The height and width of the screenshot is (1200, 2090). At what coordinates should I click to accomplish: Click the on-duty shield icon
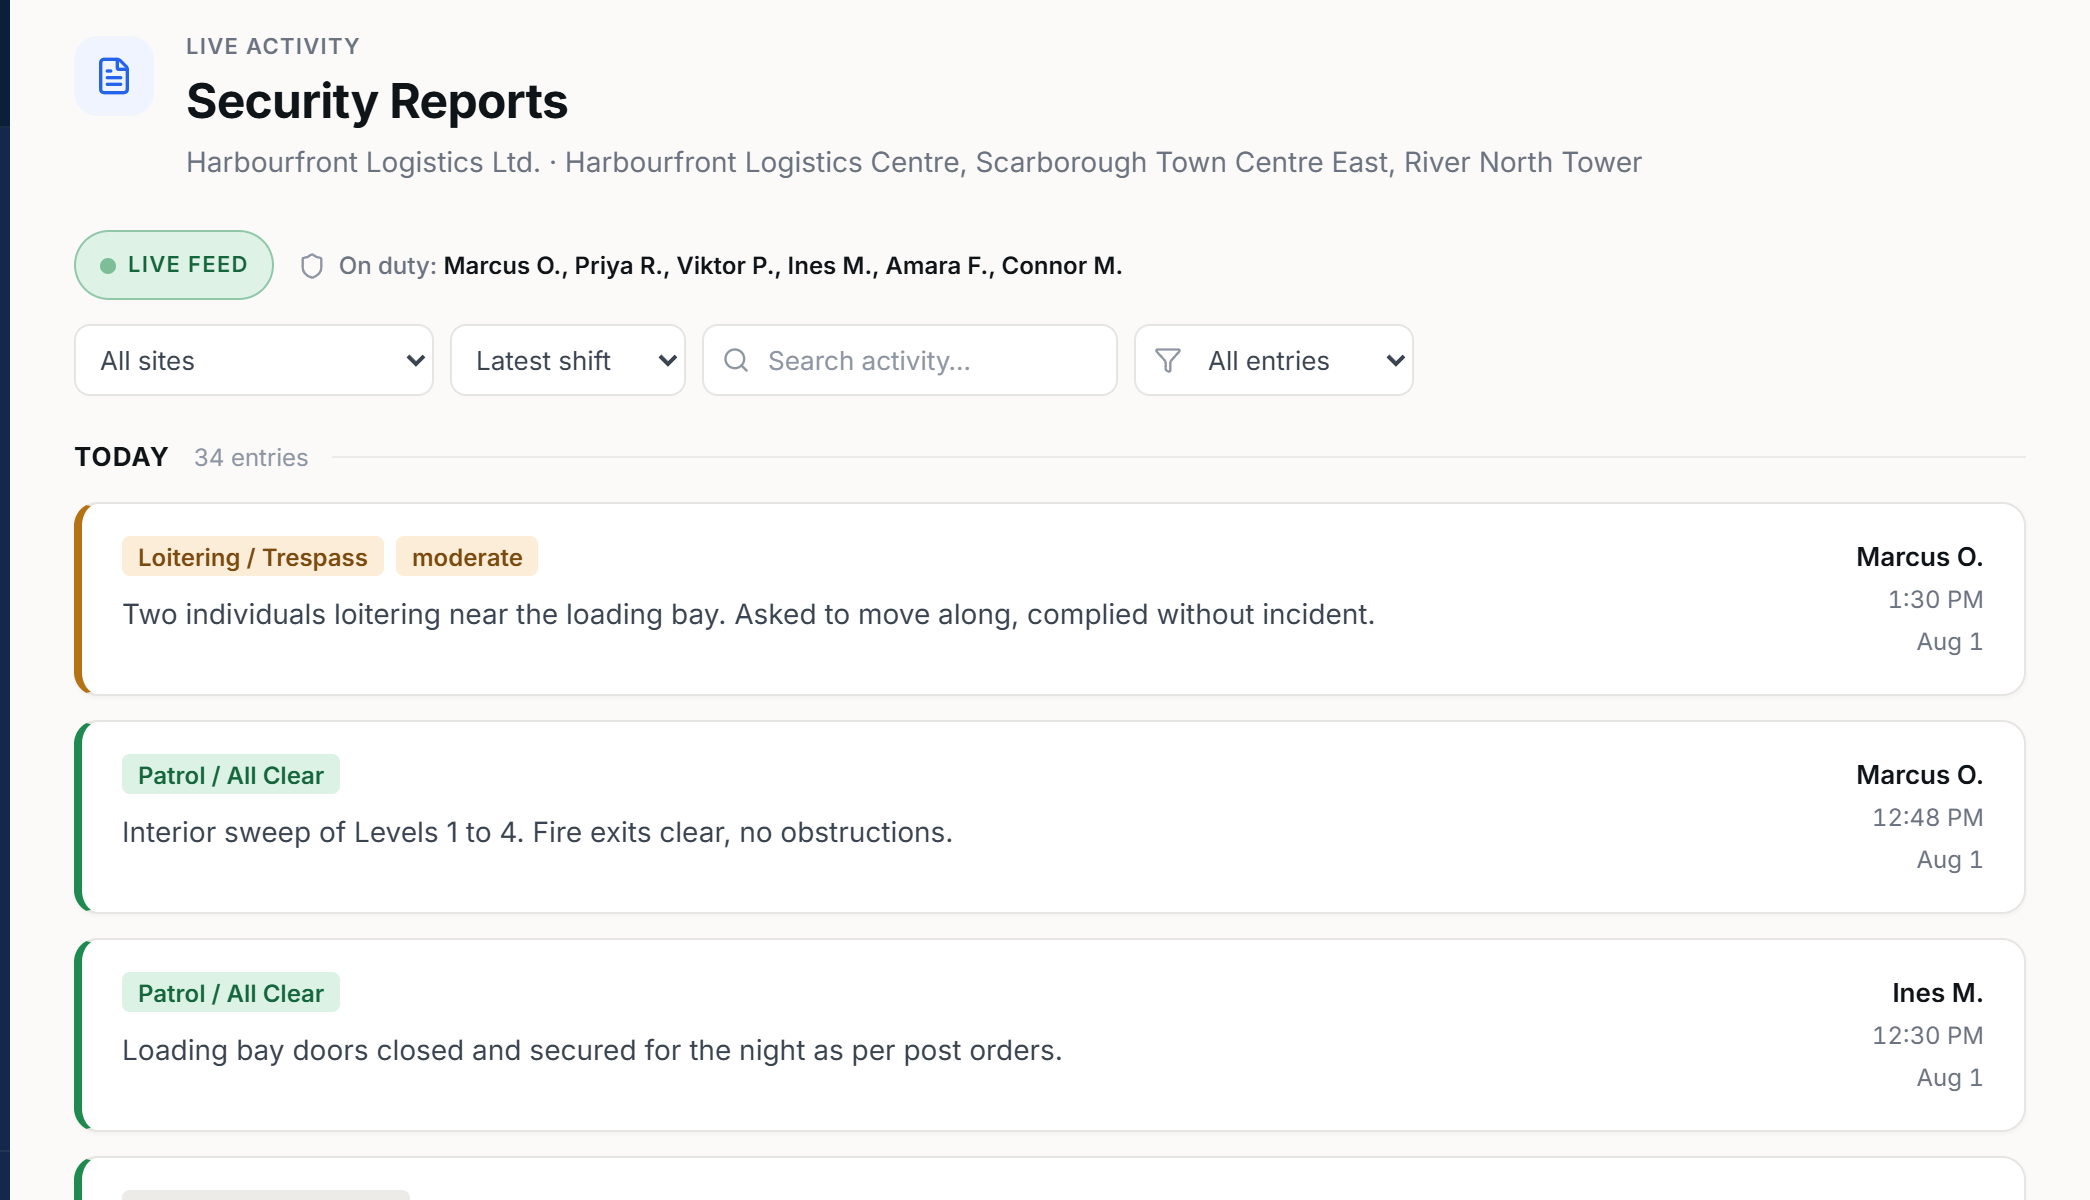coord(312,266)
